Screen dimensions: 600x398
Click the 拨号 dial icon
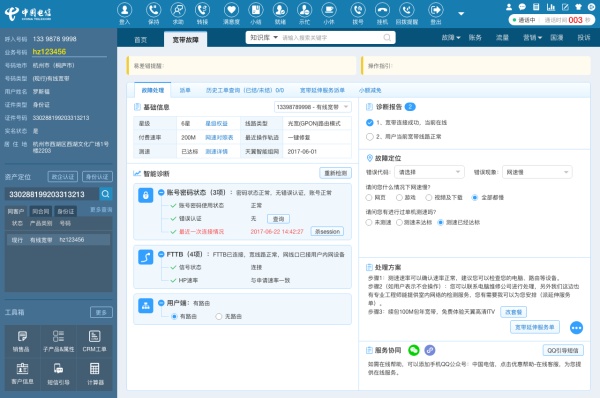click(x=358, y=10)
